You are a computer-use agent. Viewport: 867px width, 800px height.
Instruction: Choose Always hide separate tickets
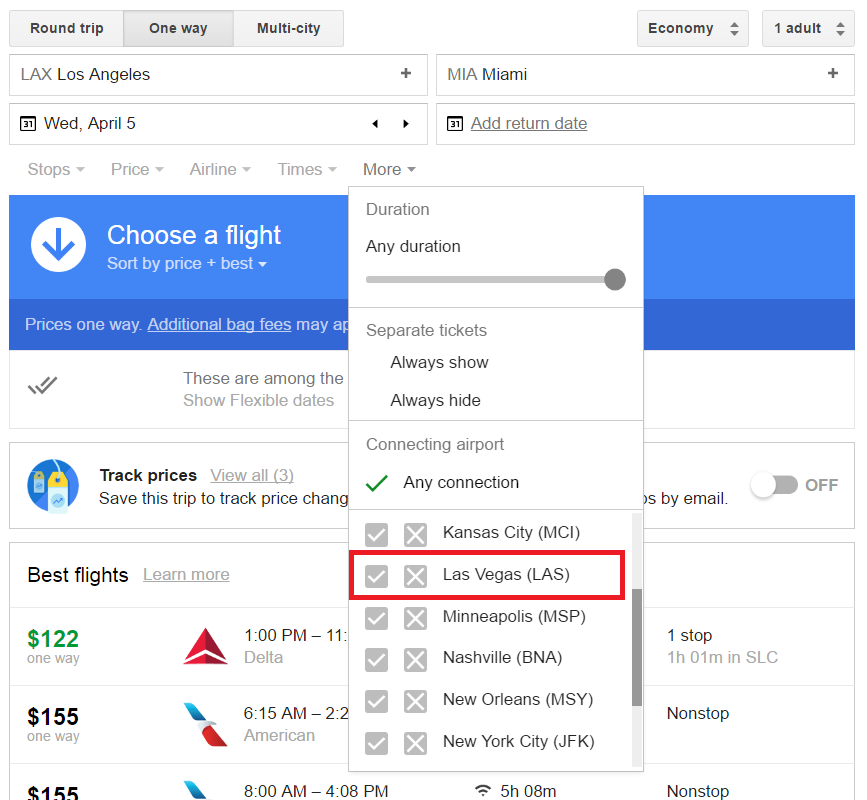[x=435, y=400]
